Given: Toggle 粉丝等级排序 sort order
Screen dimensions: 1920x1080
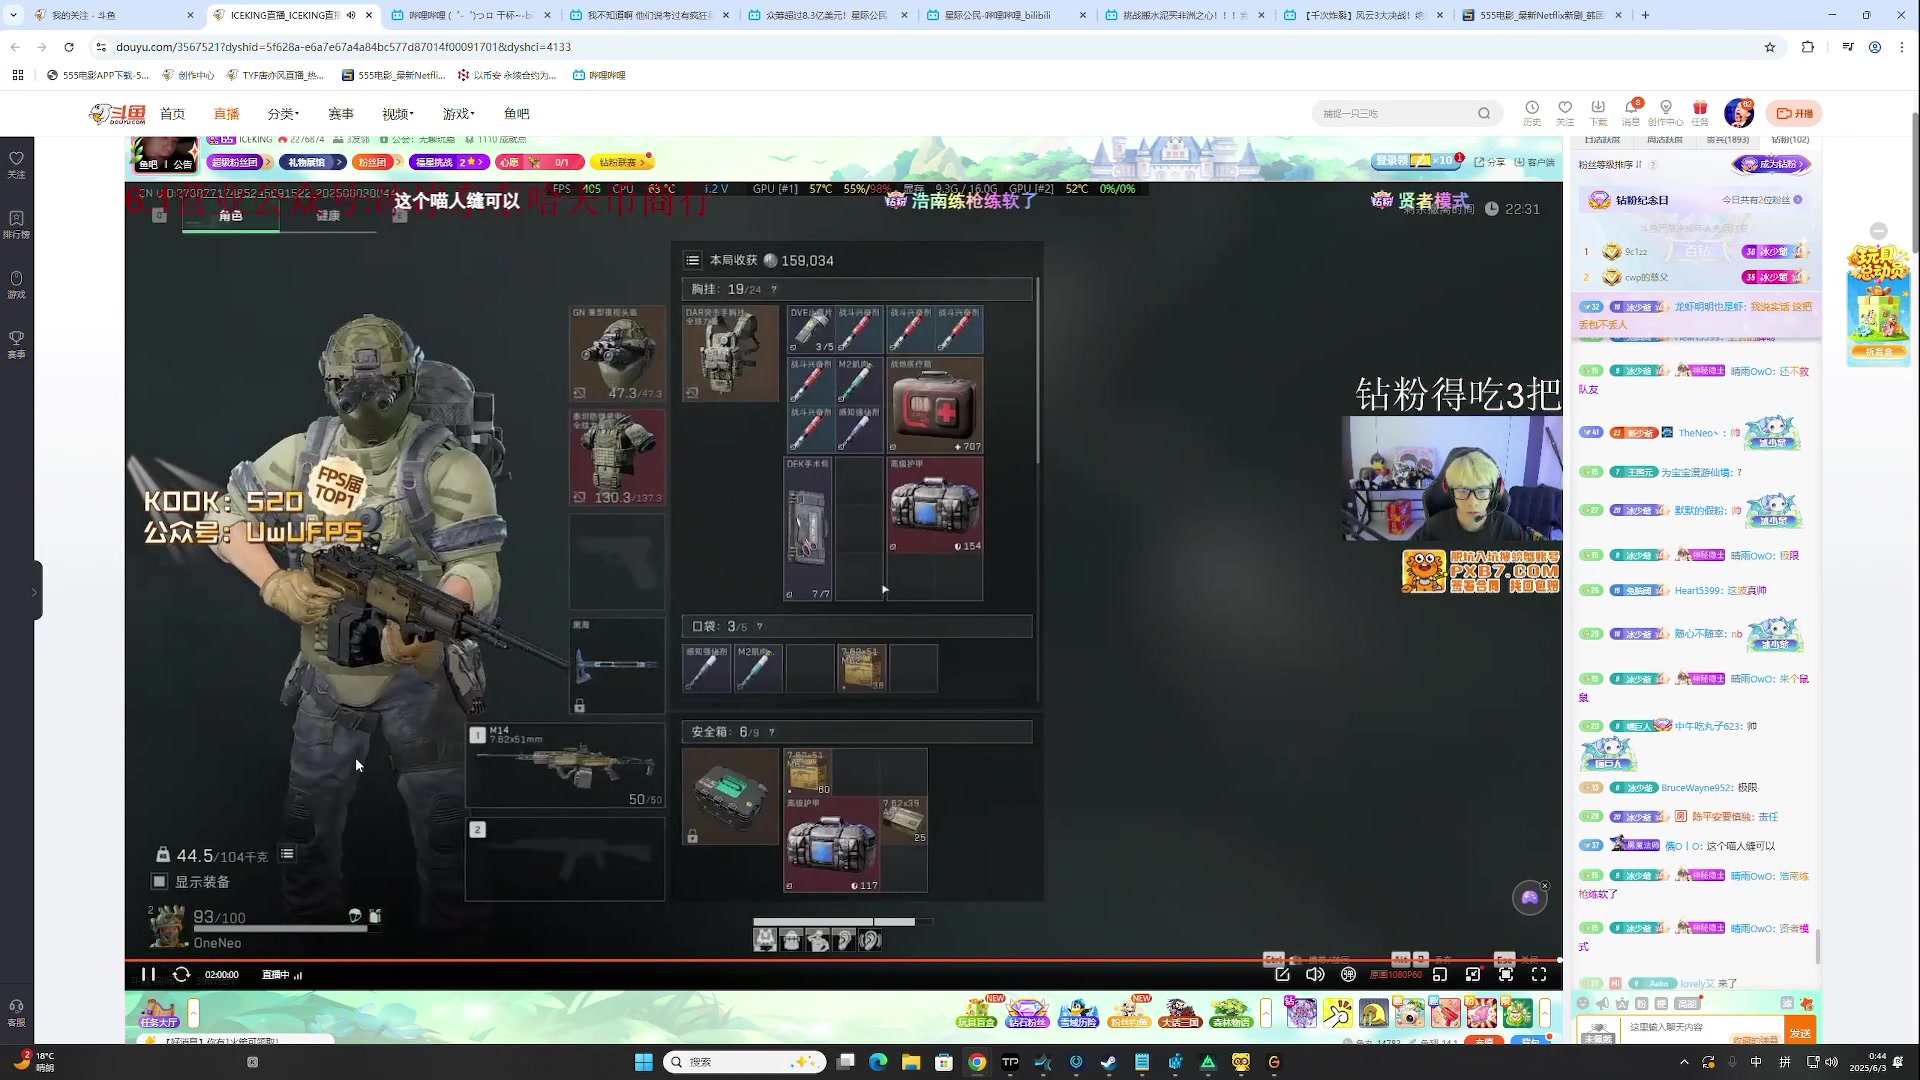Looking at the screenshot, I should pyautogui.click(x=1610, y=165).
